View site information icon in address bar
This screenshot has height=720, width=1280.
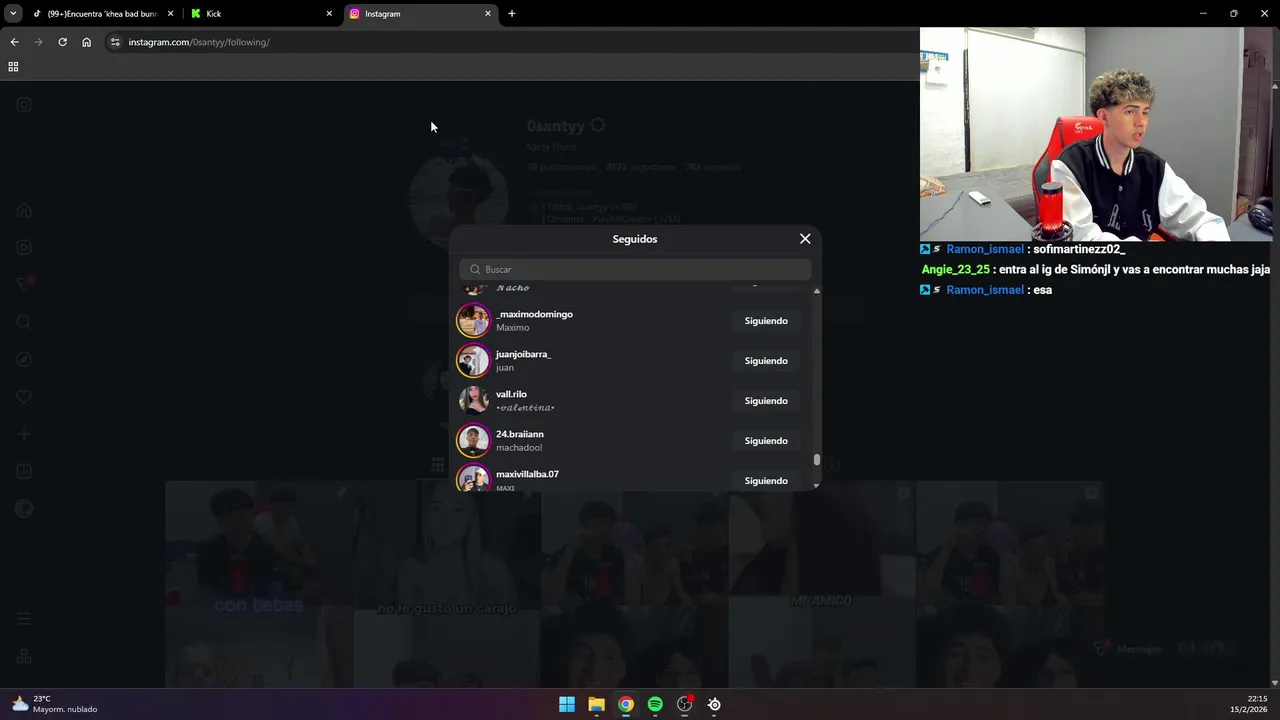[115, 42]
